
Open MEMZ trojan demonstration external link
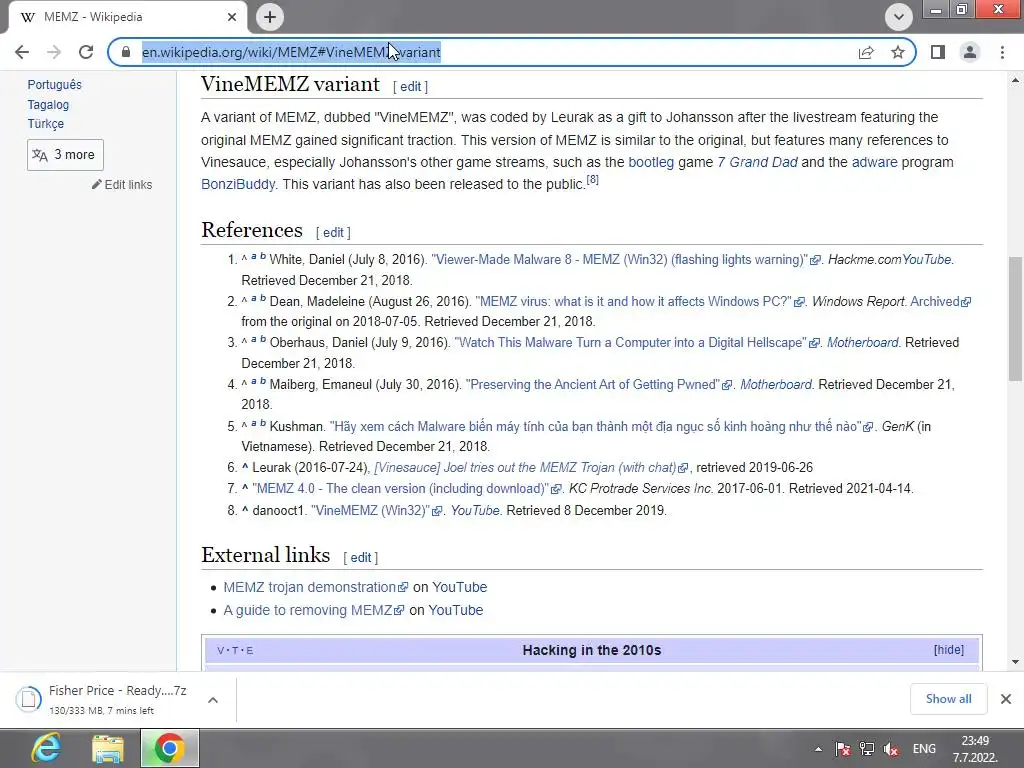pyautogui.click(x=315, y=587)
